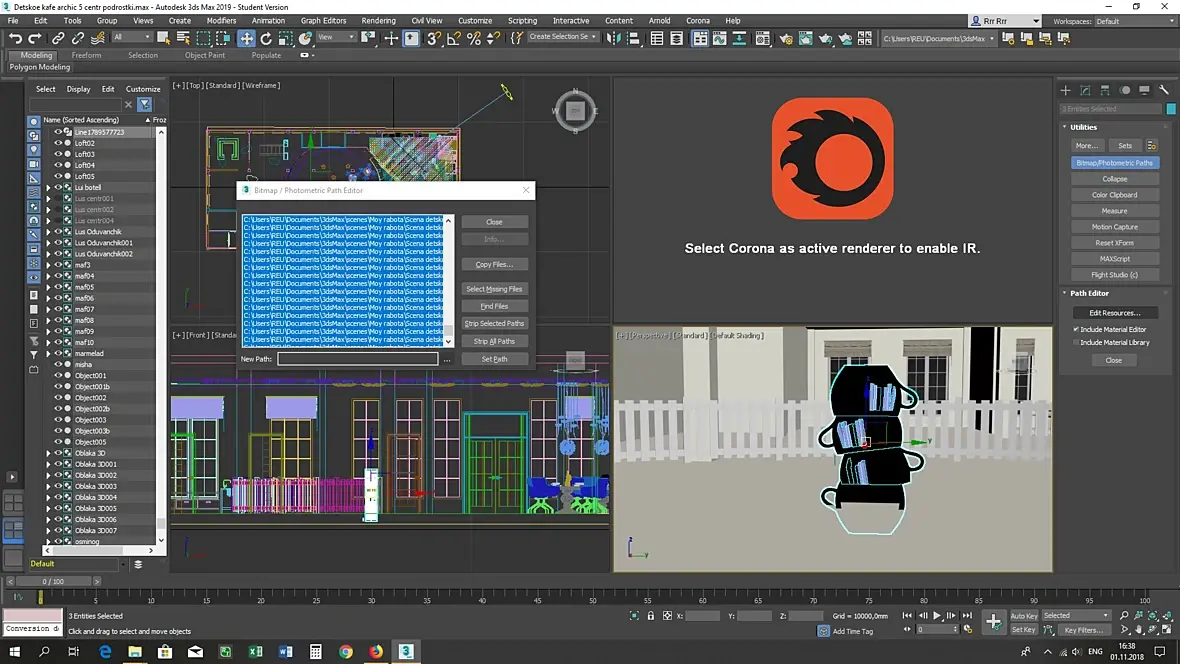Check Include Material Library option
Viewport: 1180px width, 664px height.
1076,342
